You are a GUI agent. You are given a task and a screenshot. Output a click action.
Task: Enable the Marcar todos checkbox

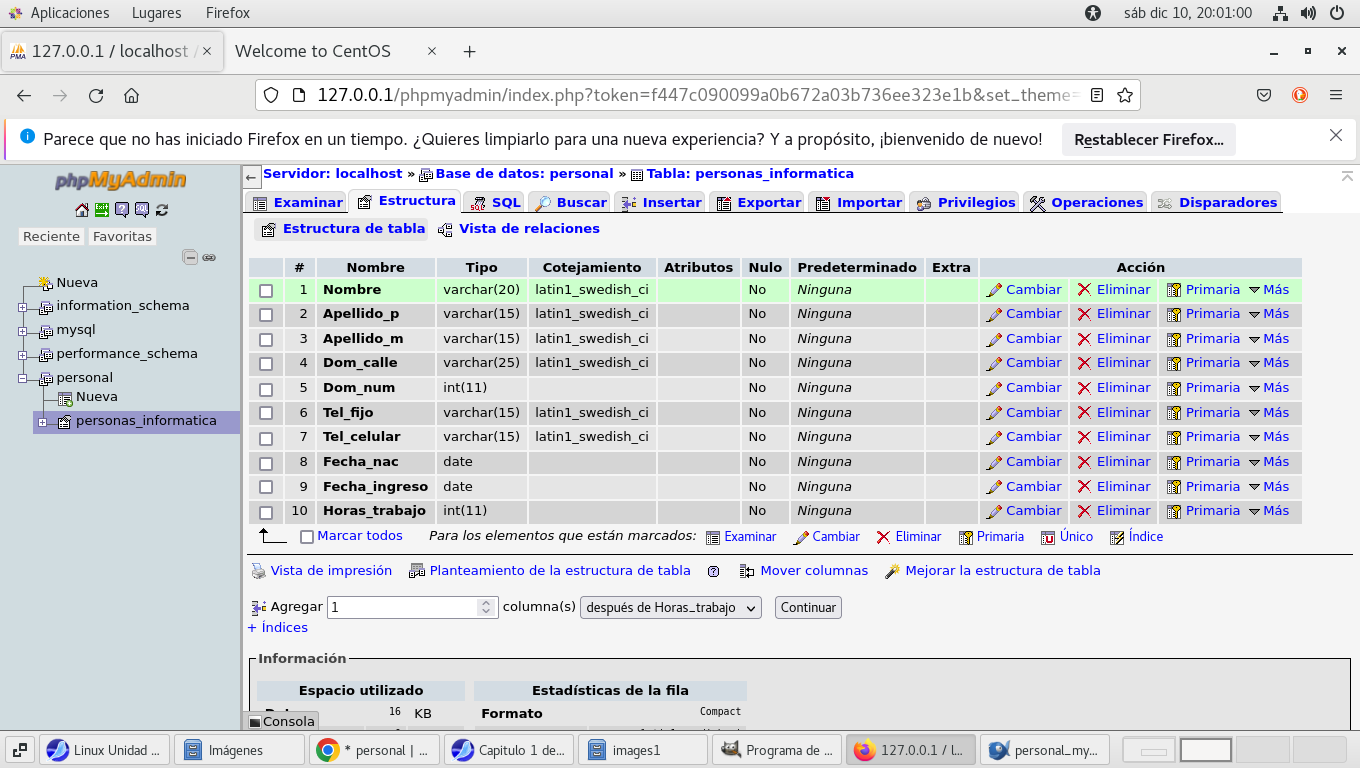tap(307, 537)
